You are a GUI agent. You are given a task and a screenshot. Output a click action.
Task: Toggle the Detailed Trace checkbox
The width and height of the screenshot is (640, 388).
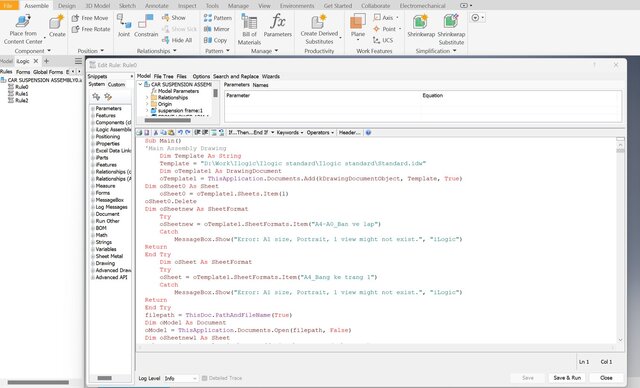(204, 378)
